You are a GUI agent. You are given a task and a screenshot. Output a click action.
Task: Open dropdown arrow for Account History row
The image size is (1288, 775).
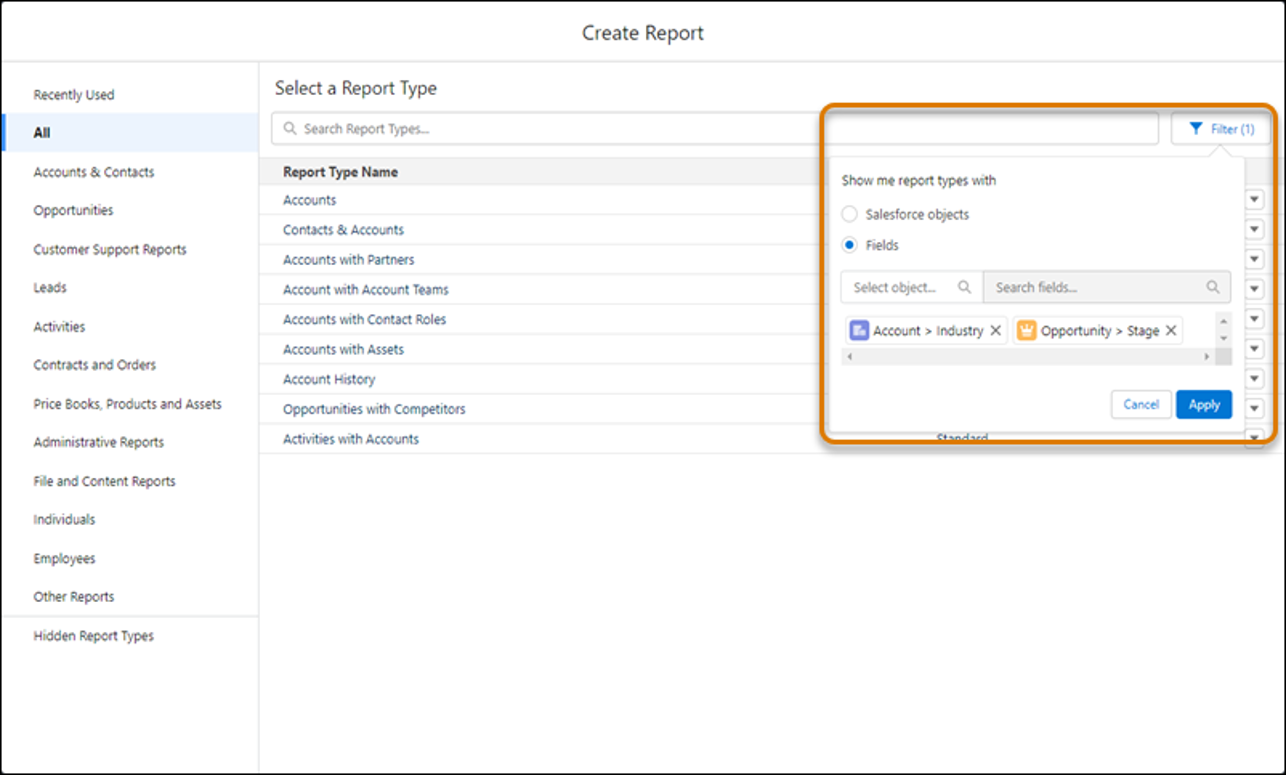(x=1255, y=380)
